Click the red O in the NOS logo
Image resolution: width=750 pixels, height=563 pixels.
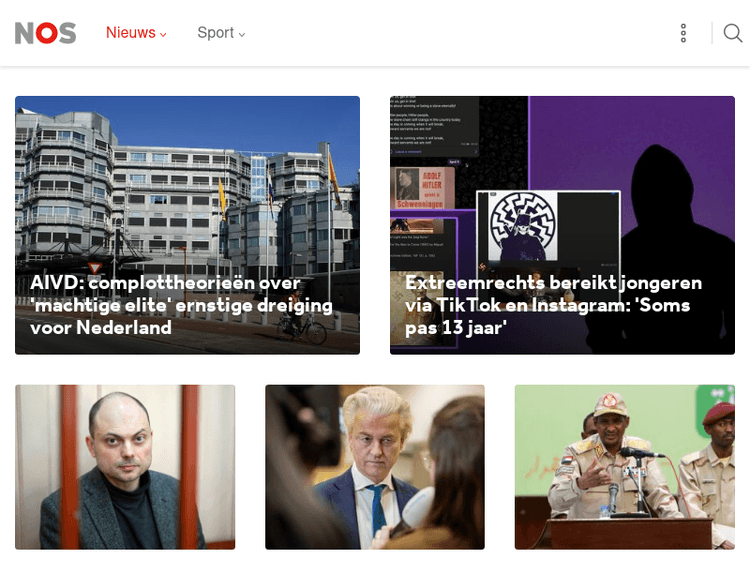point(47,33)
